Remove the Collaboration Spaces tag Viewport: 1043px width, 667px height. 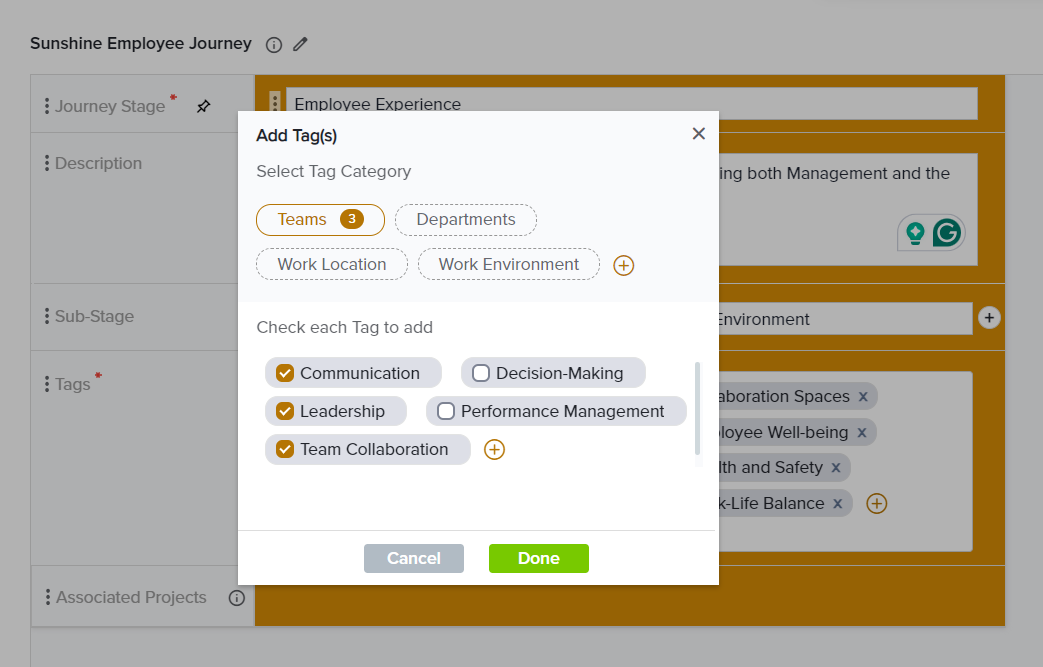(x=862, y=397)
